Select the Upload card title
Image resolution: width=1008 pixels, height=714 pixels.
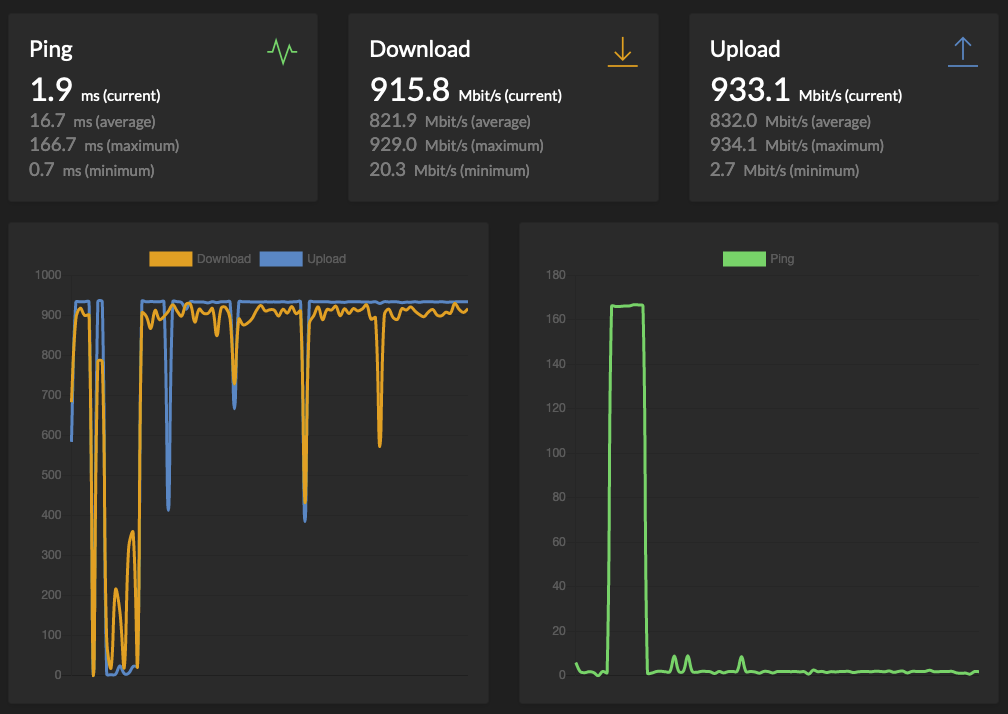745,49
